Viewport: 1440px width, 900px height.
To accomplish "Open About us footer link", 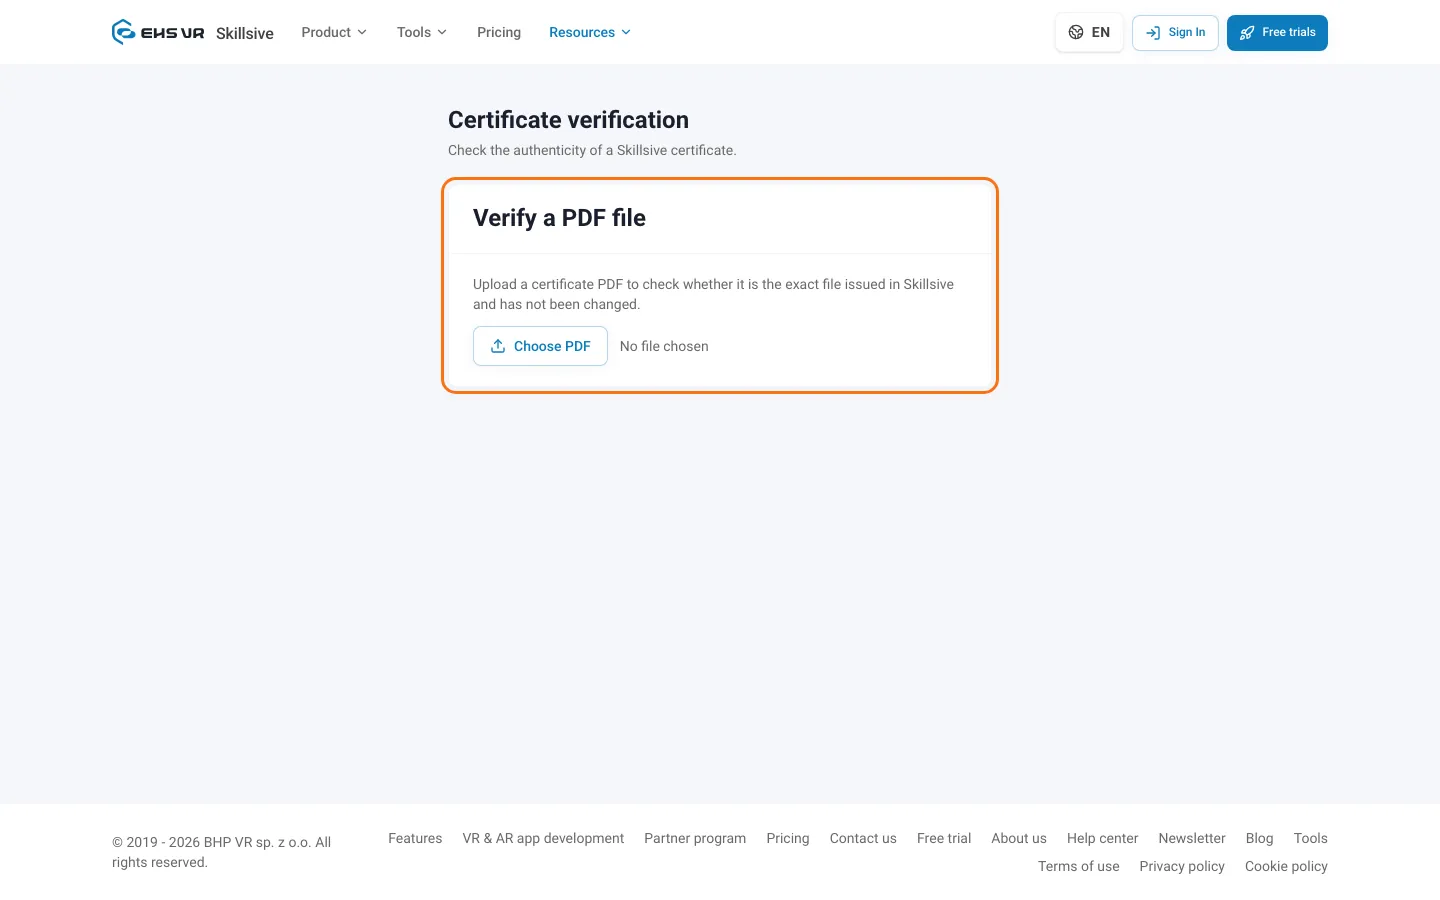I will (1019, 838).
